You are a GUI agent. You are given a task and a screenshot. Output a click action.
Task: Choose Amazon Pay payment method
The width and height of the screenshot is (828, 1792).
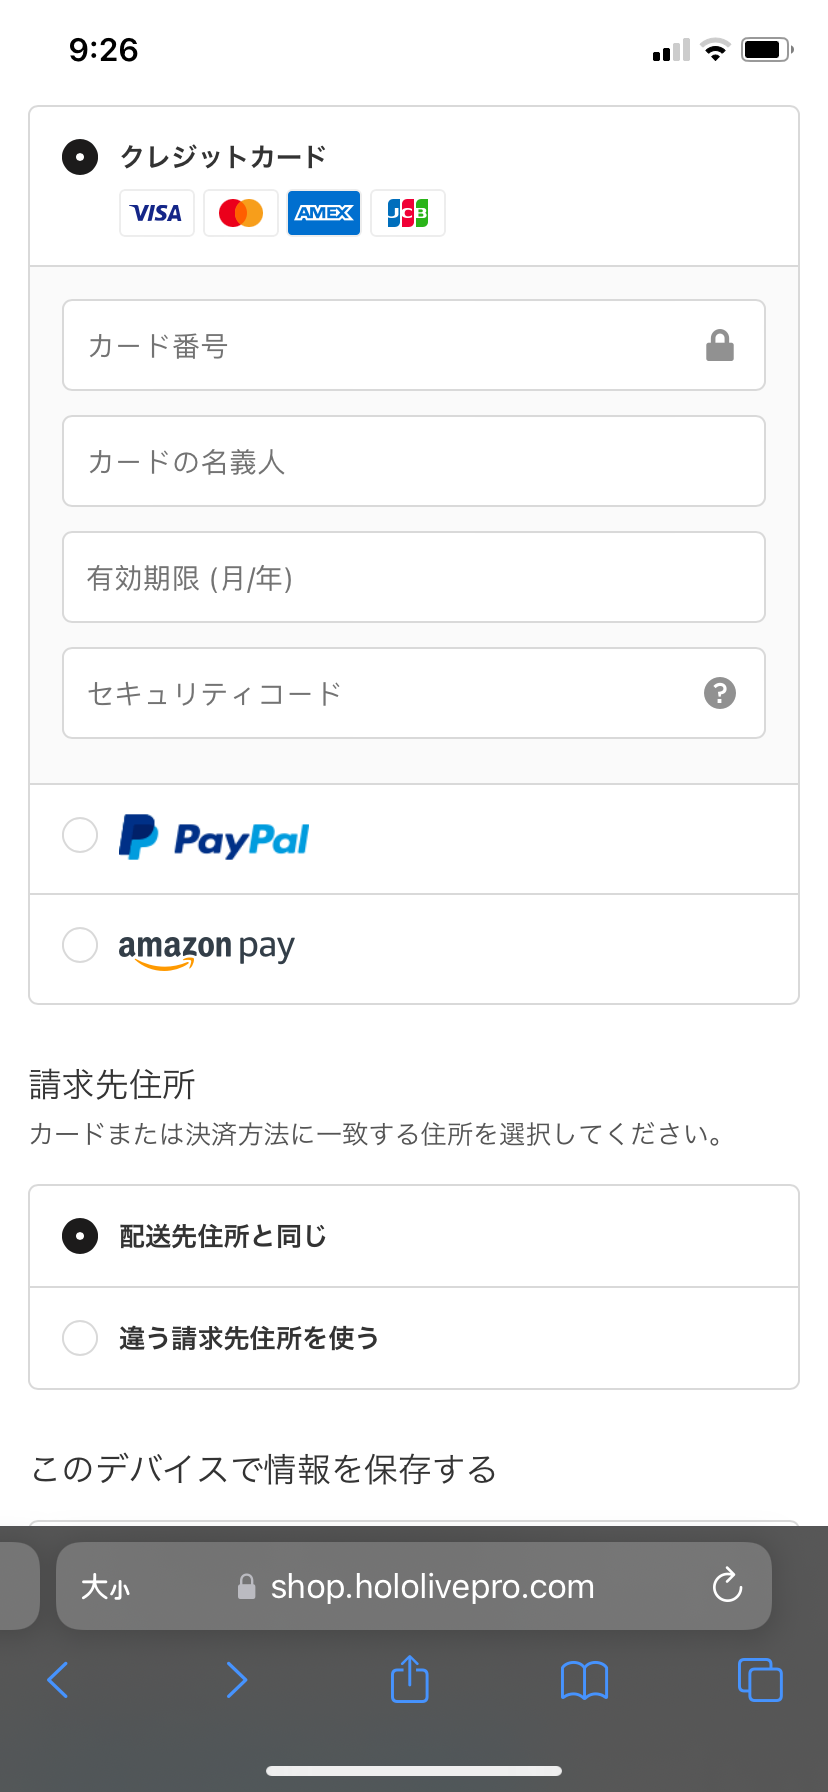coord(414,949)
